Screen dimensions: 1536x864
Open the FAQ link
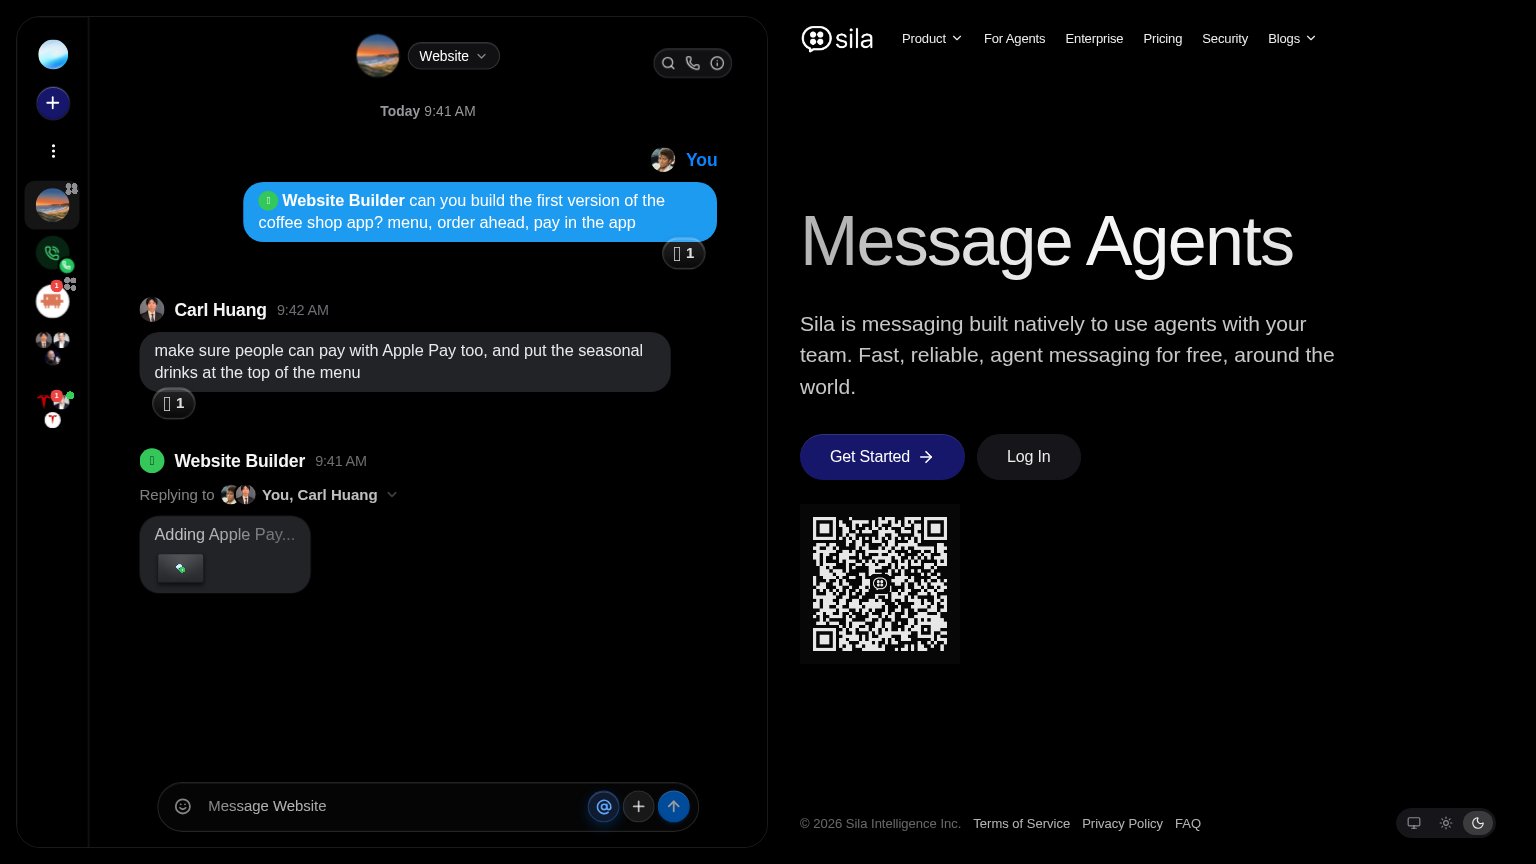(1188, 824)
